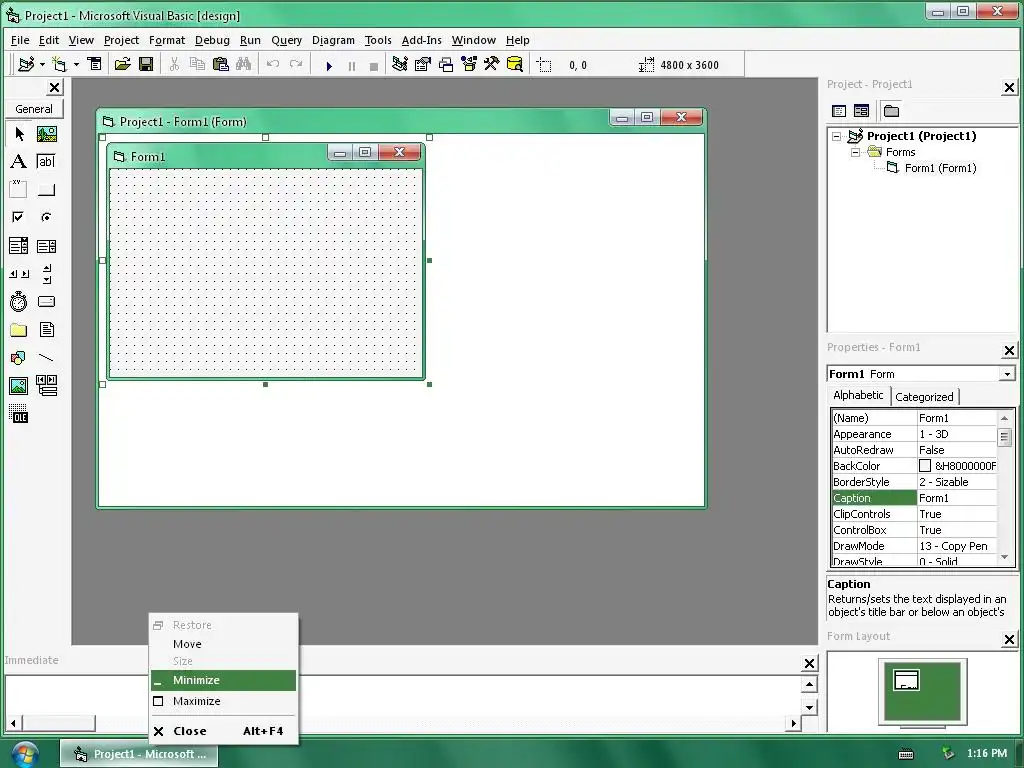Image resolution: width=1024 pixels, height=768 pixels.
Task: Open the Add Form dropdown arrow
Action: coord(76,64)
